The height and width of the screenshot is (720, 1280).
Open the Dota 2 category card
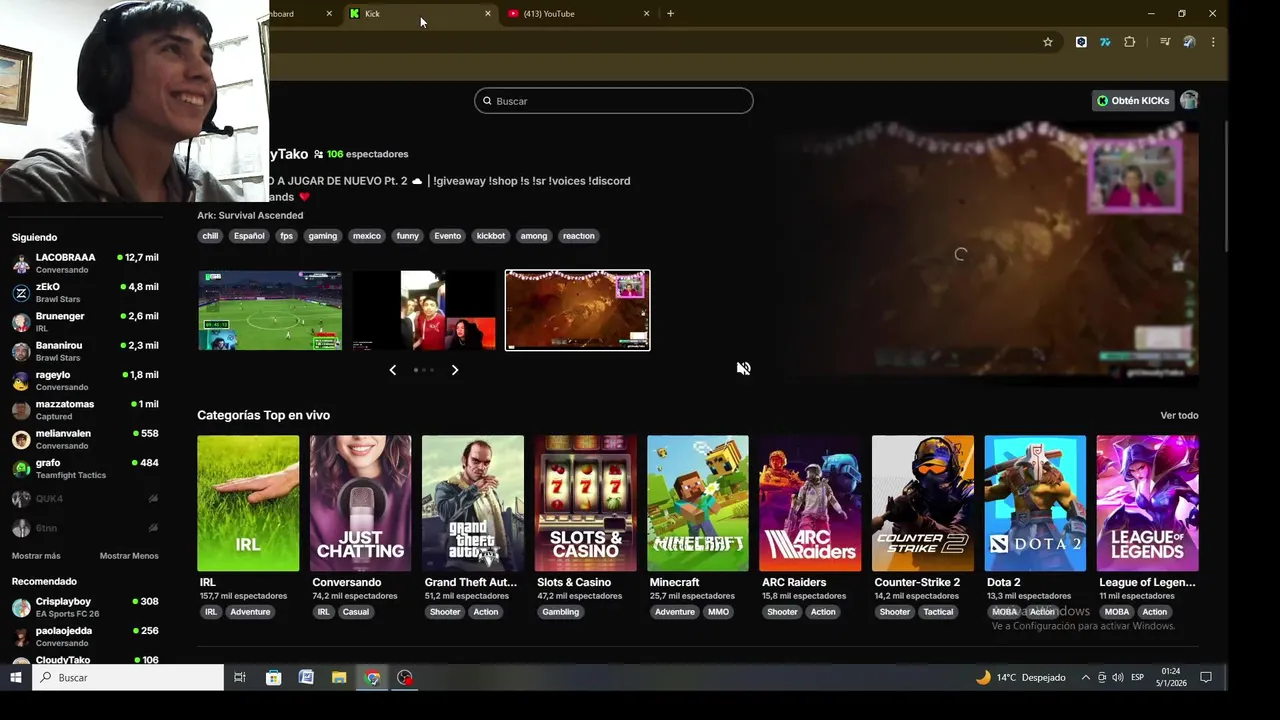point(1035,503)
